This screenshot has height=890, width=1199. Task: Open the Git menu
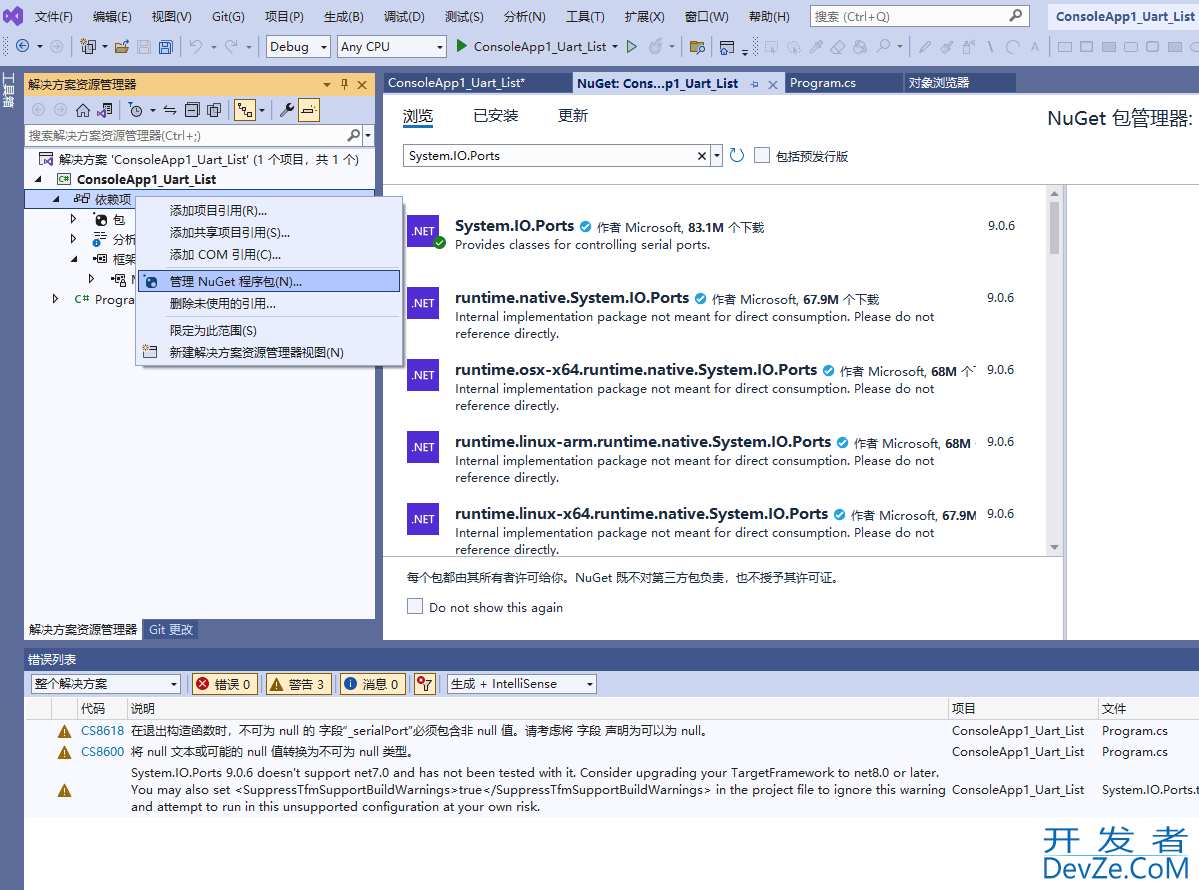pyautogui.click(x=228, y=17)
